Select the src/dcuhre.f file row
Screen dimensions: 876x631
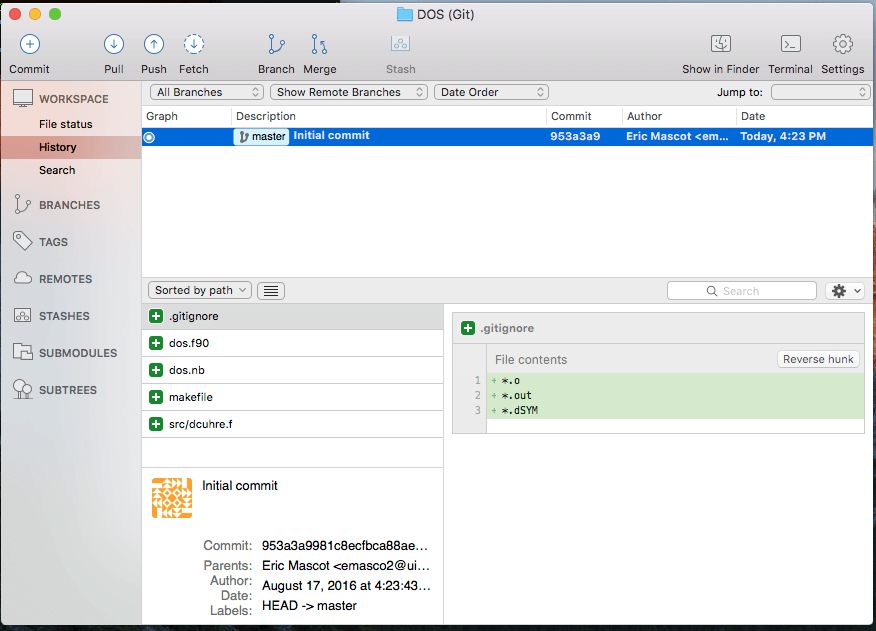(x=293, y=424)
